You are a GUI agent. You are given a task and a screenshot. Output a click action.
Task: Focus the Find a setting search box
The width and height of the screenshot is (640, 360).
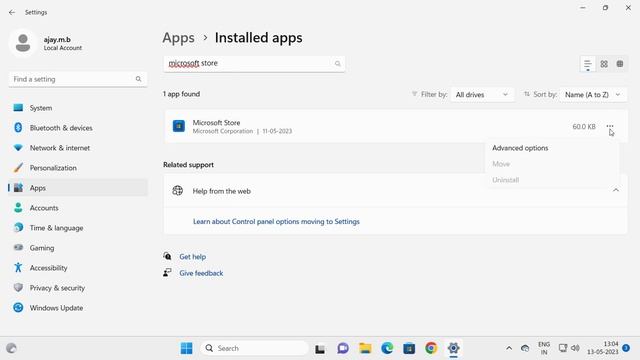point(78,79)
